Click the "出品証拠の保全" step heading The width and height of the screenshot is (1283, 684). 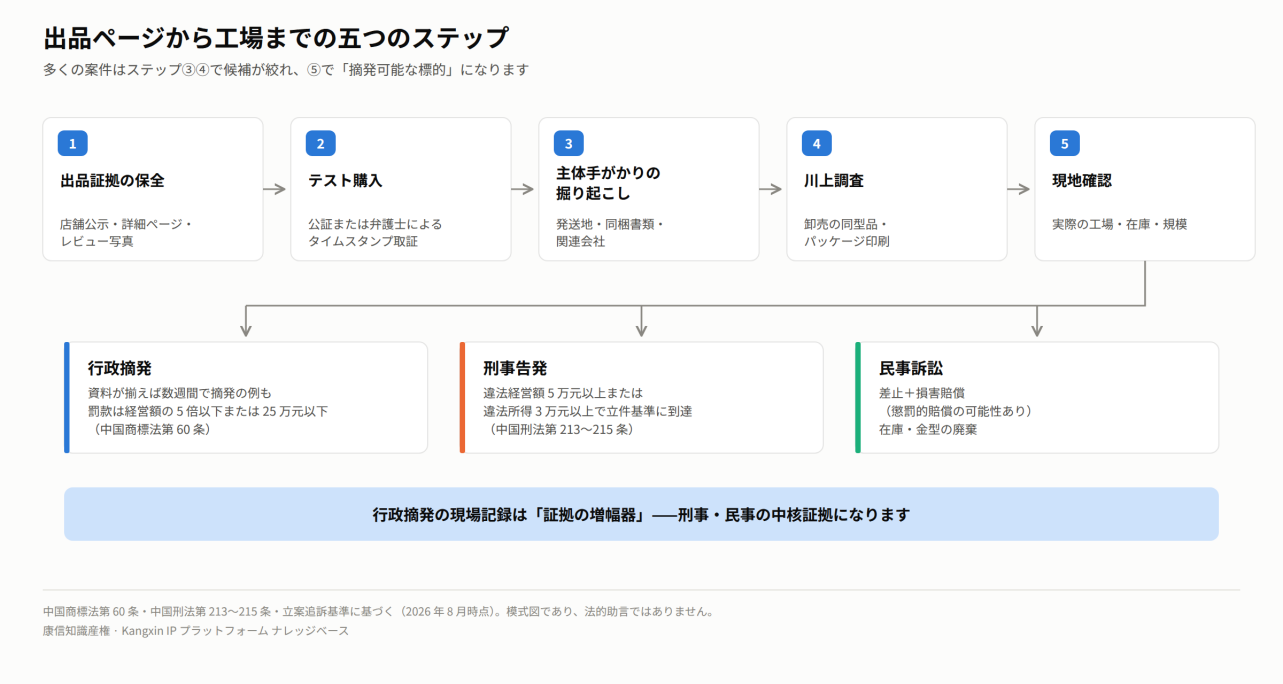[x=112, y=181]
